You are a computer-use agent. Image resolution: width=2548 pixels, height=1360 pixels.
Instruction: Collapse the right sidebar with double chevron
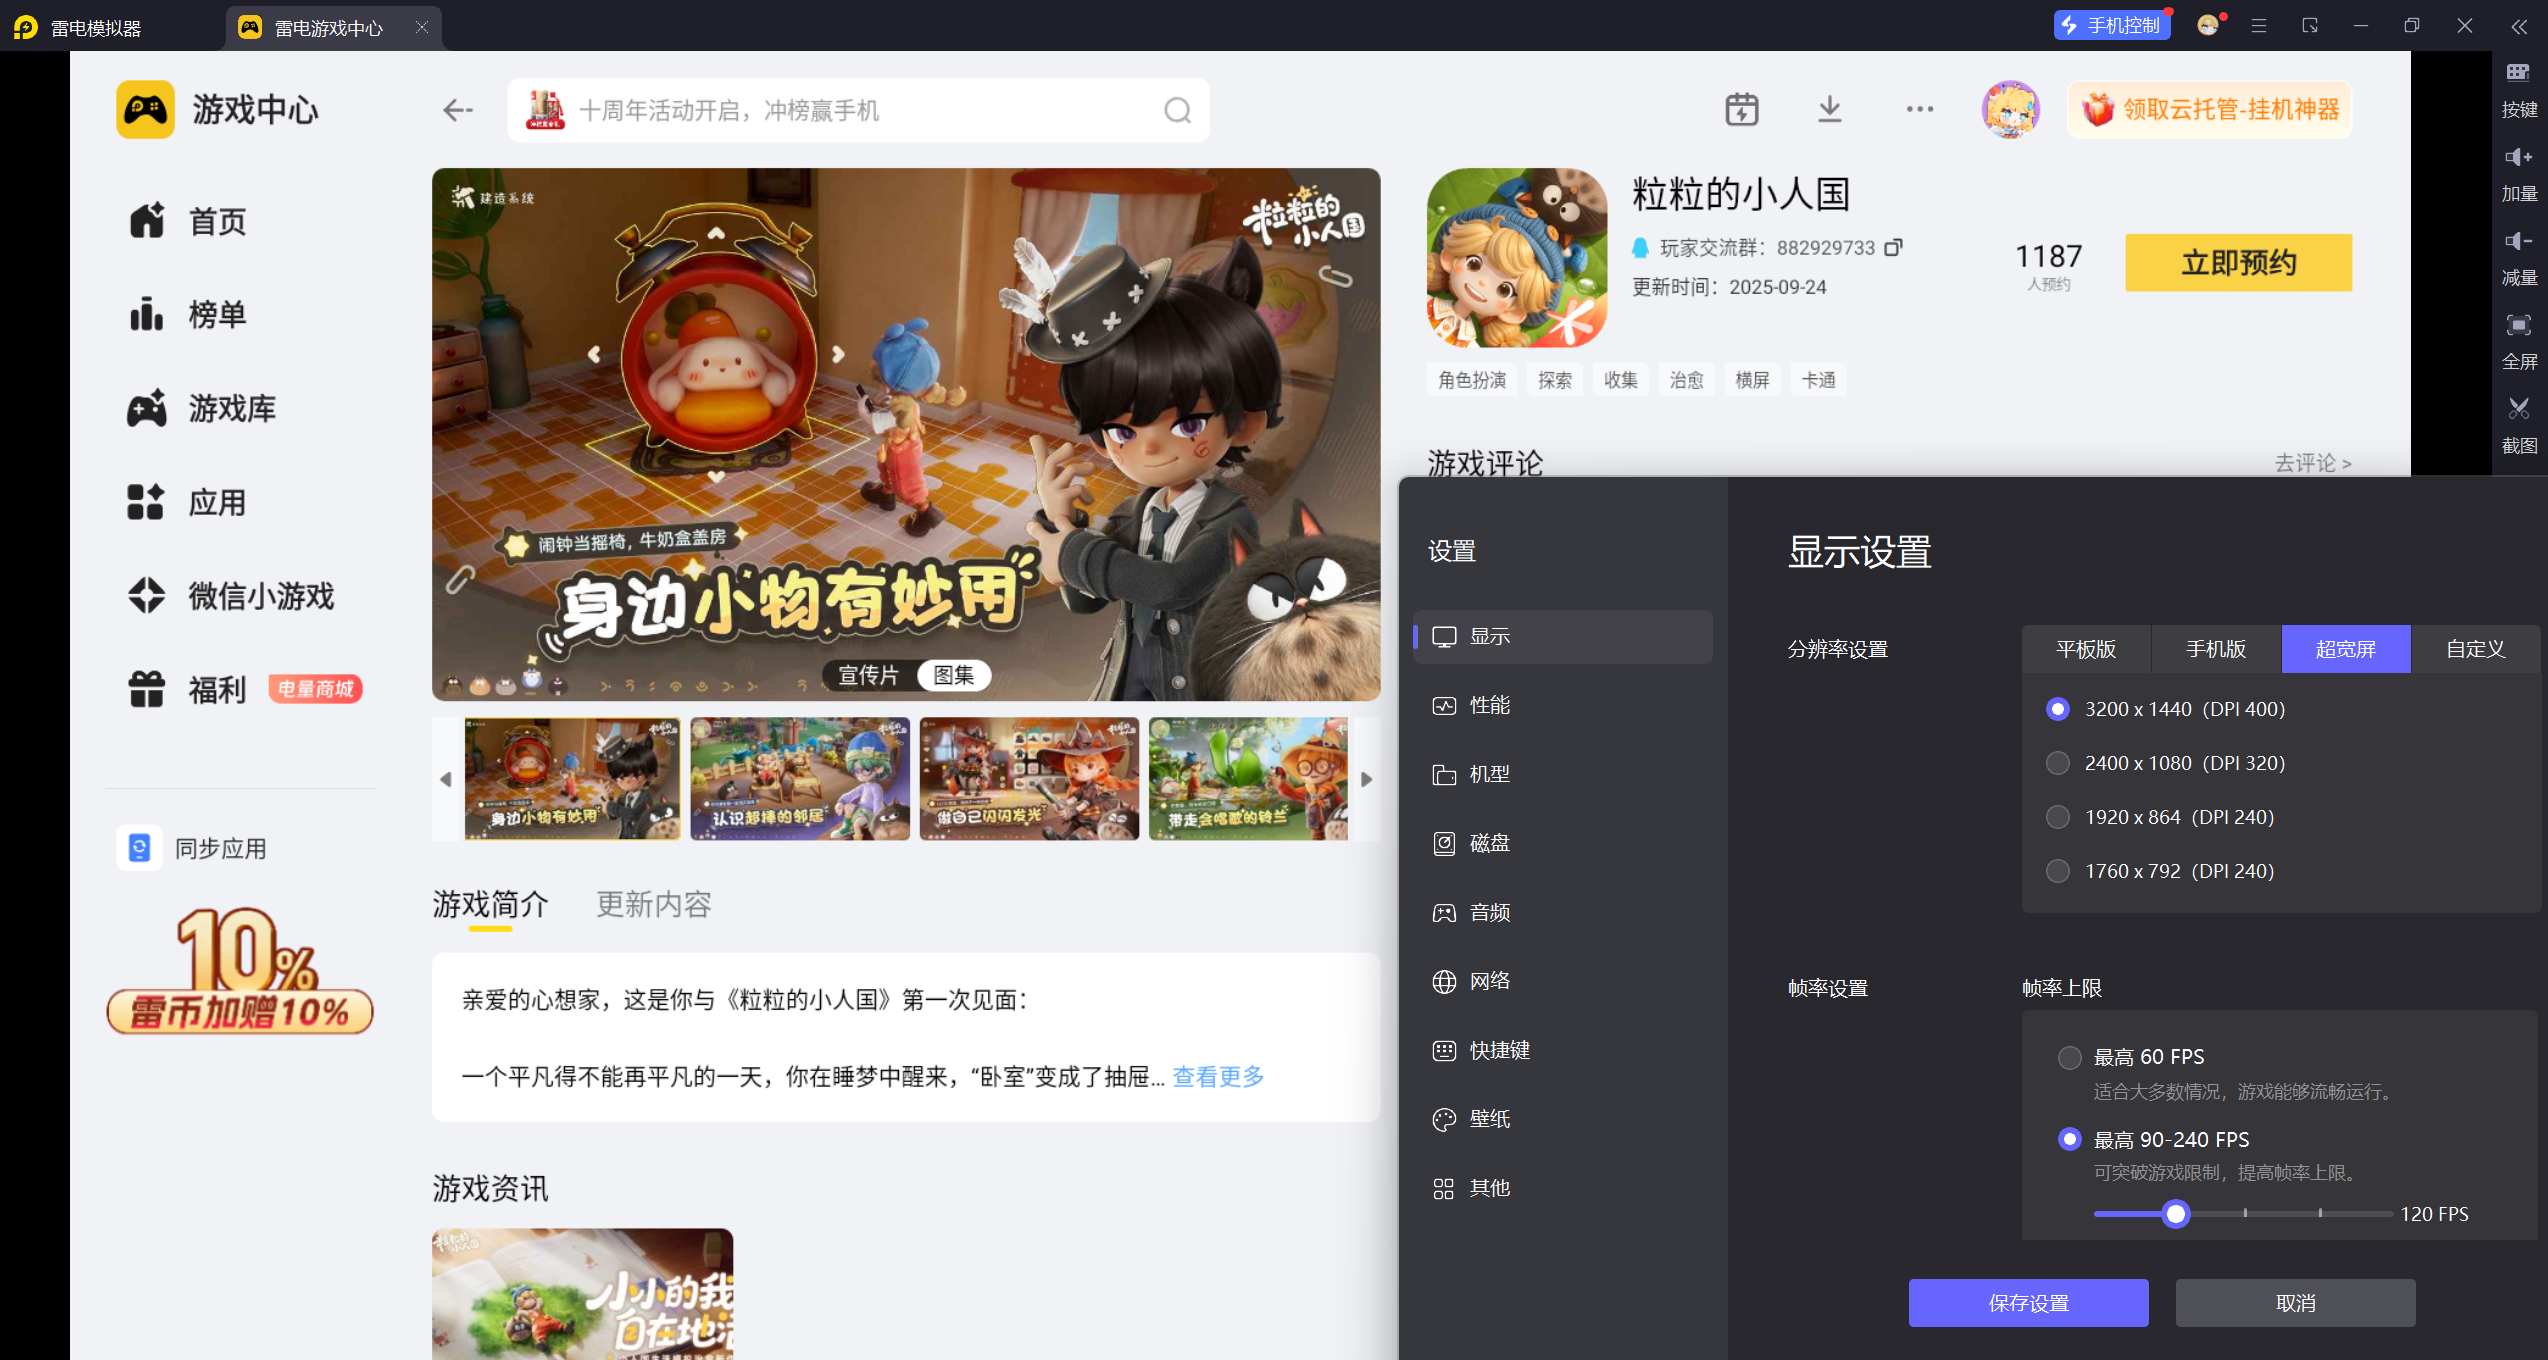(2518, 27)
